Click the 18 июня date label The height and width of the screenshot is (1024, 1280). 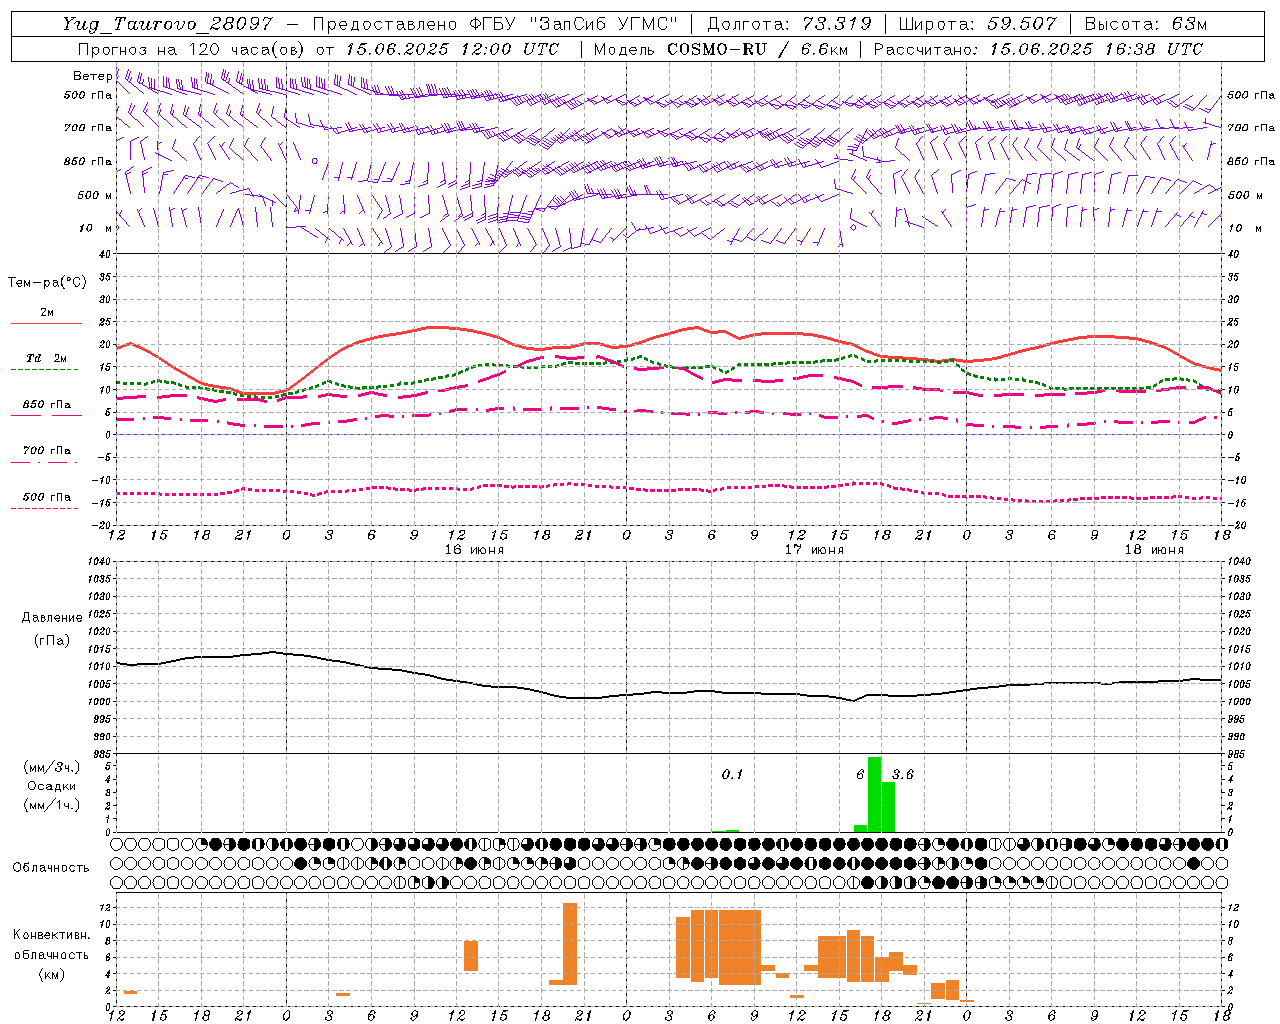pos(1154,550)
